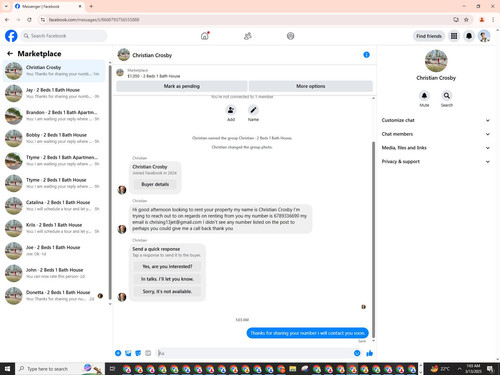Open the Groups icon in top navigation

[x=290, y=36]
